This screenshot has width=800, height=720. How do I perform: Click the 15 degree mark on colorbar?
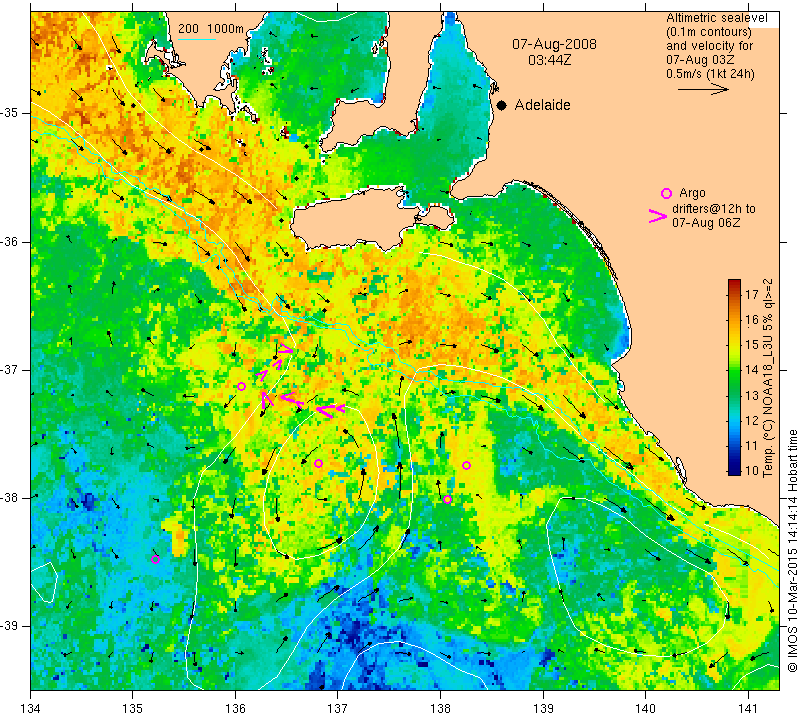752,345
